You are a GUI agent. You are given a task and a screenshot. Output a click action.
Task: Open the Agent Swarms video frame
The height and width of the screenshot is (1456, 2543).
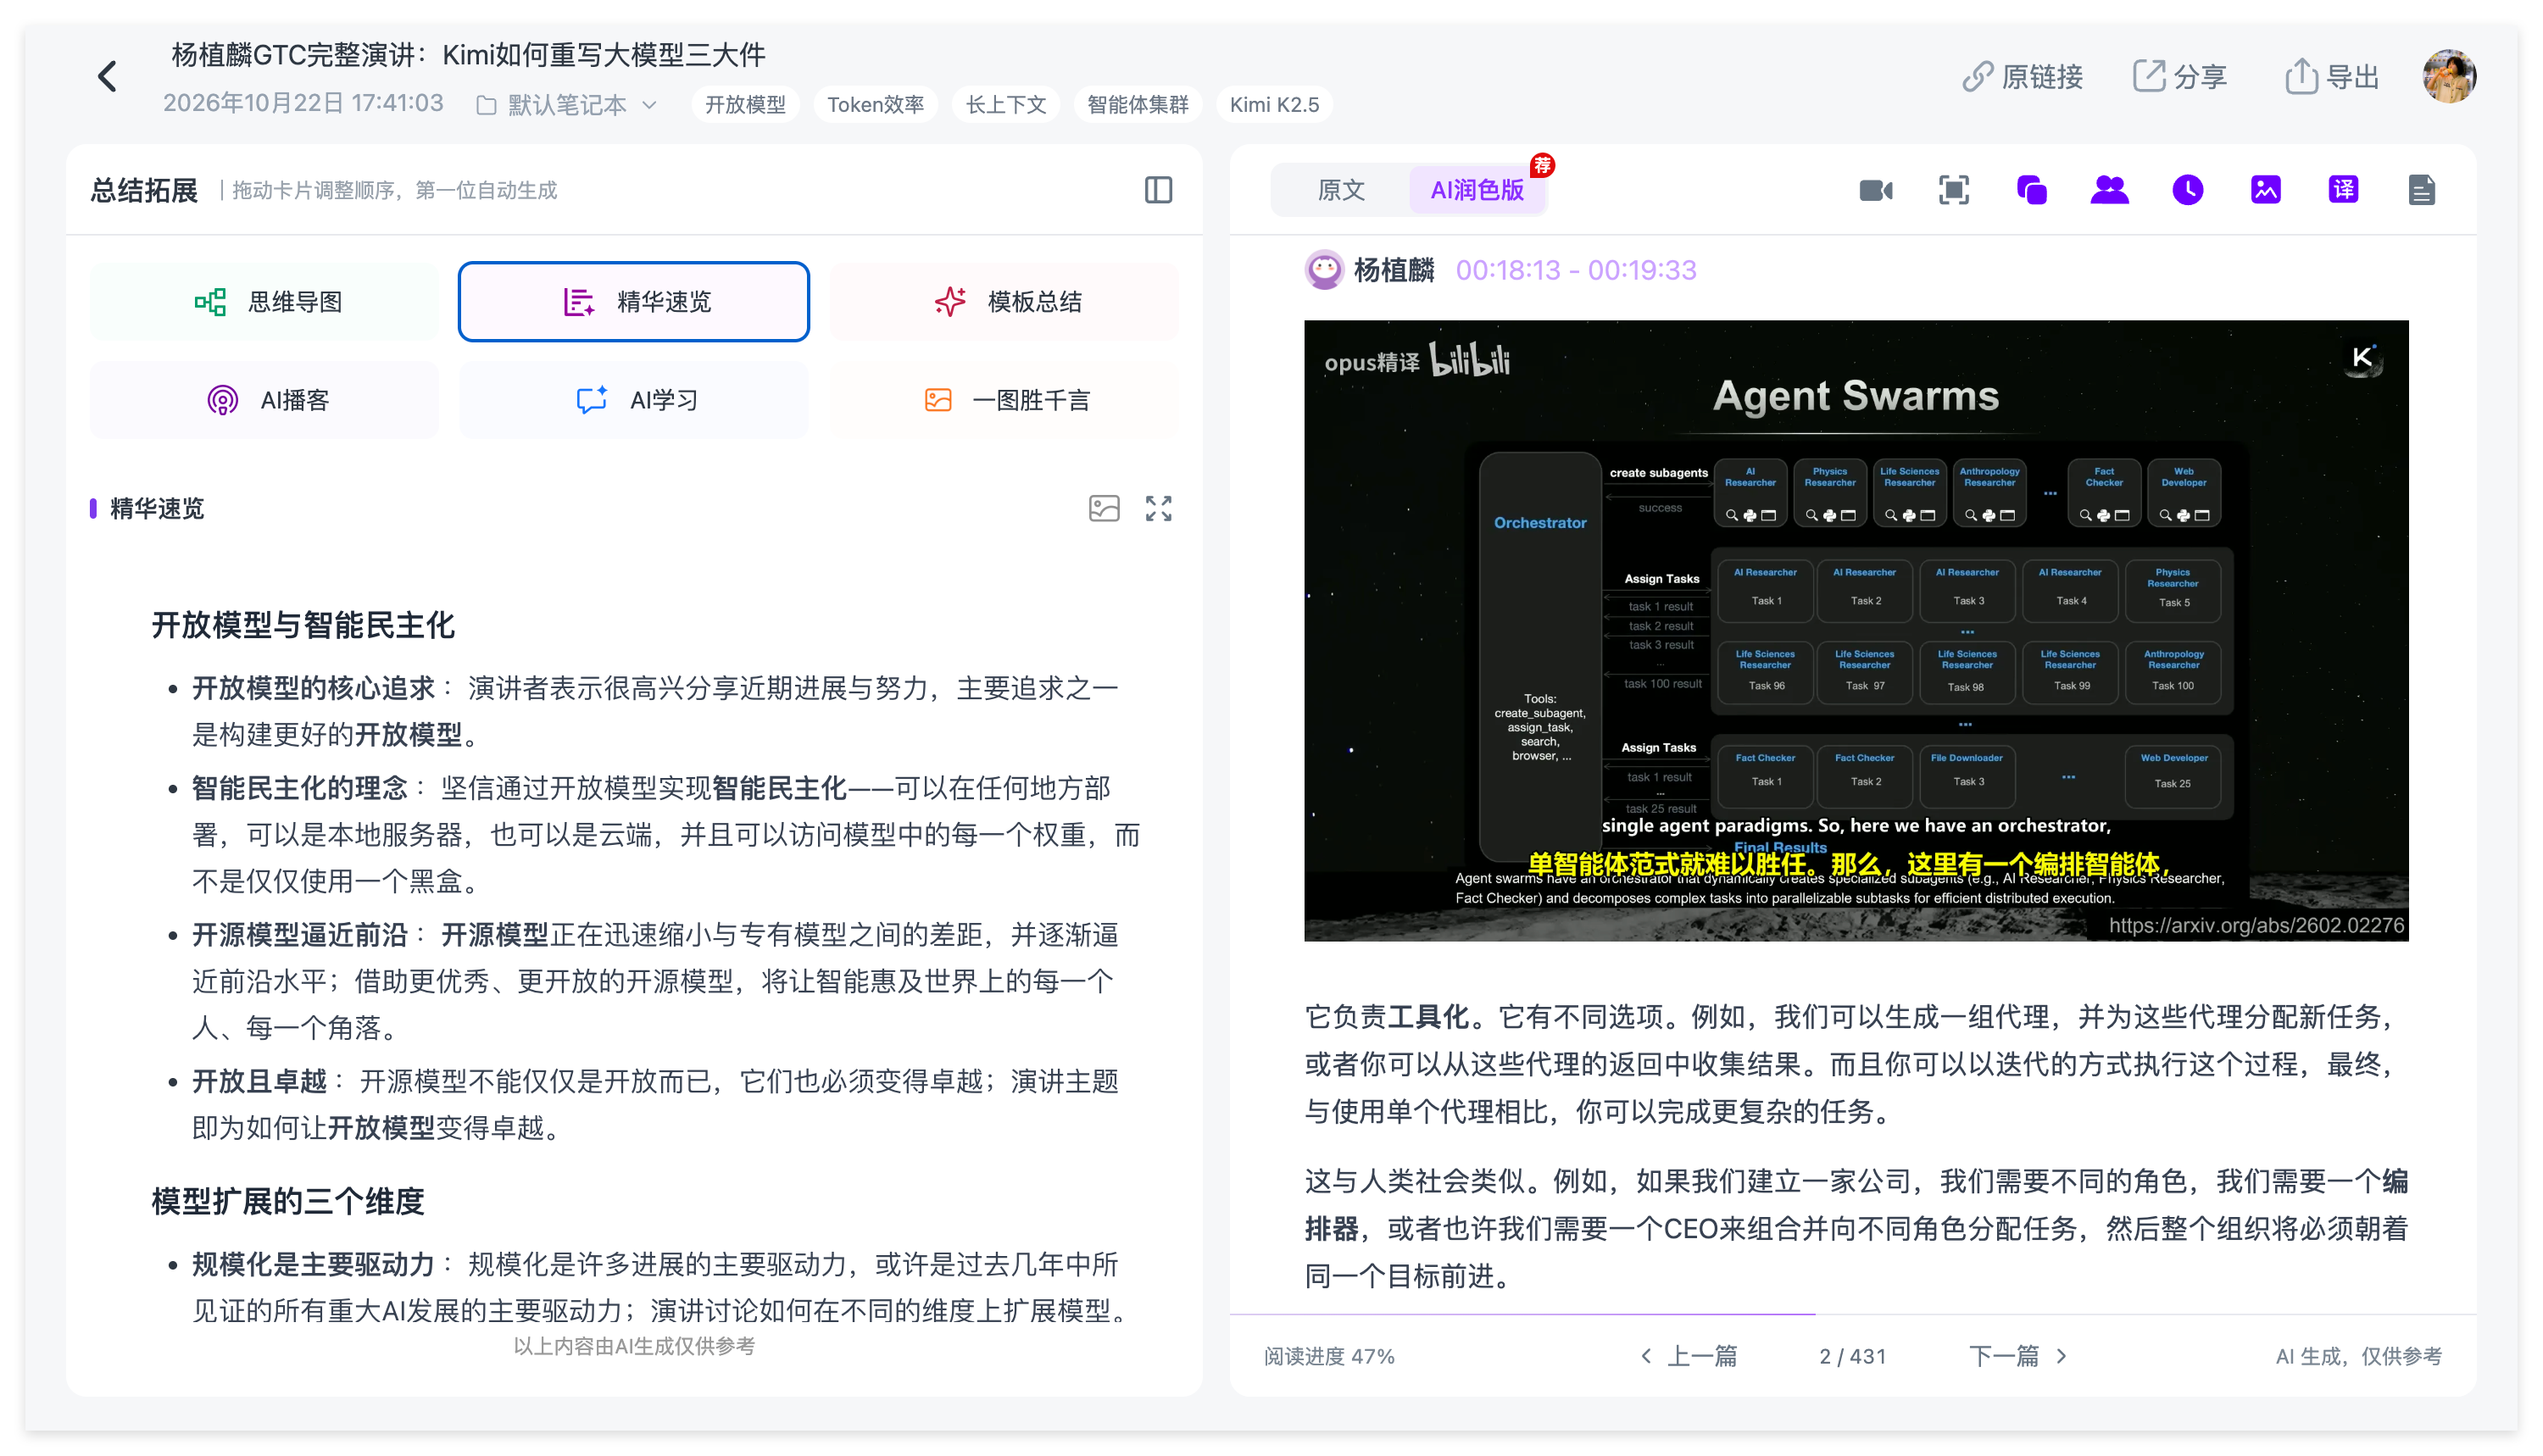(1856, 630)
